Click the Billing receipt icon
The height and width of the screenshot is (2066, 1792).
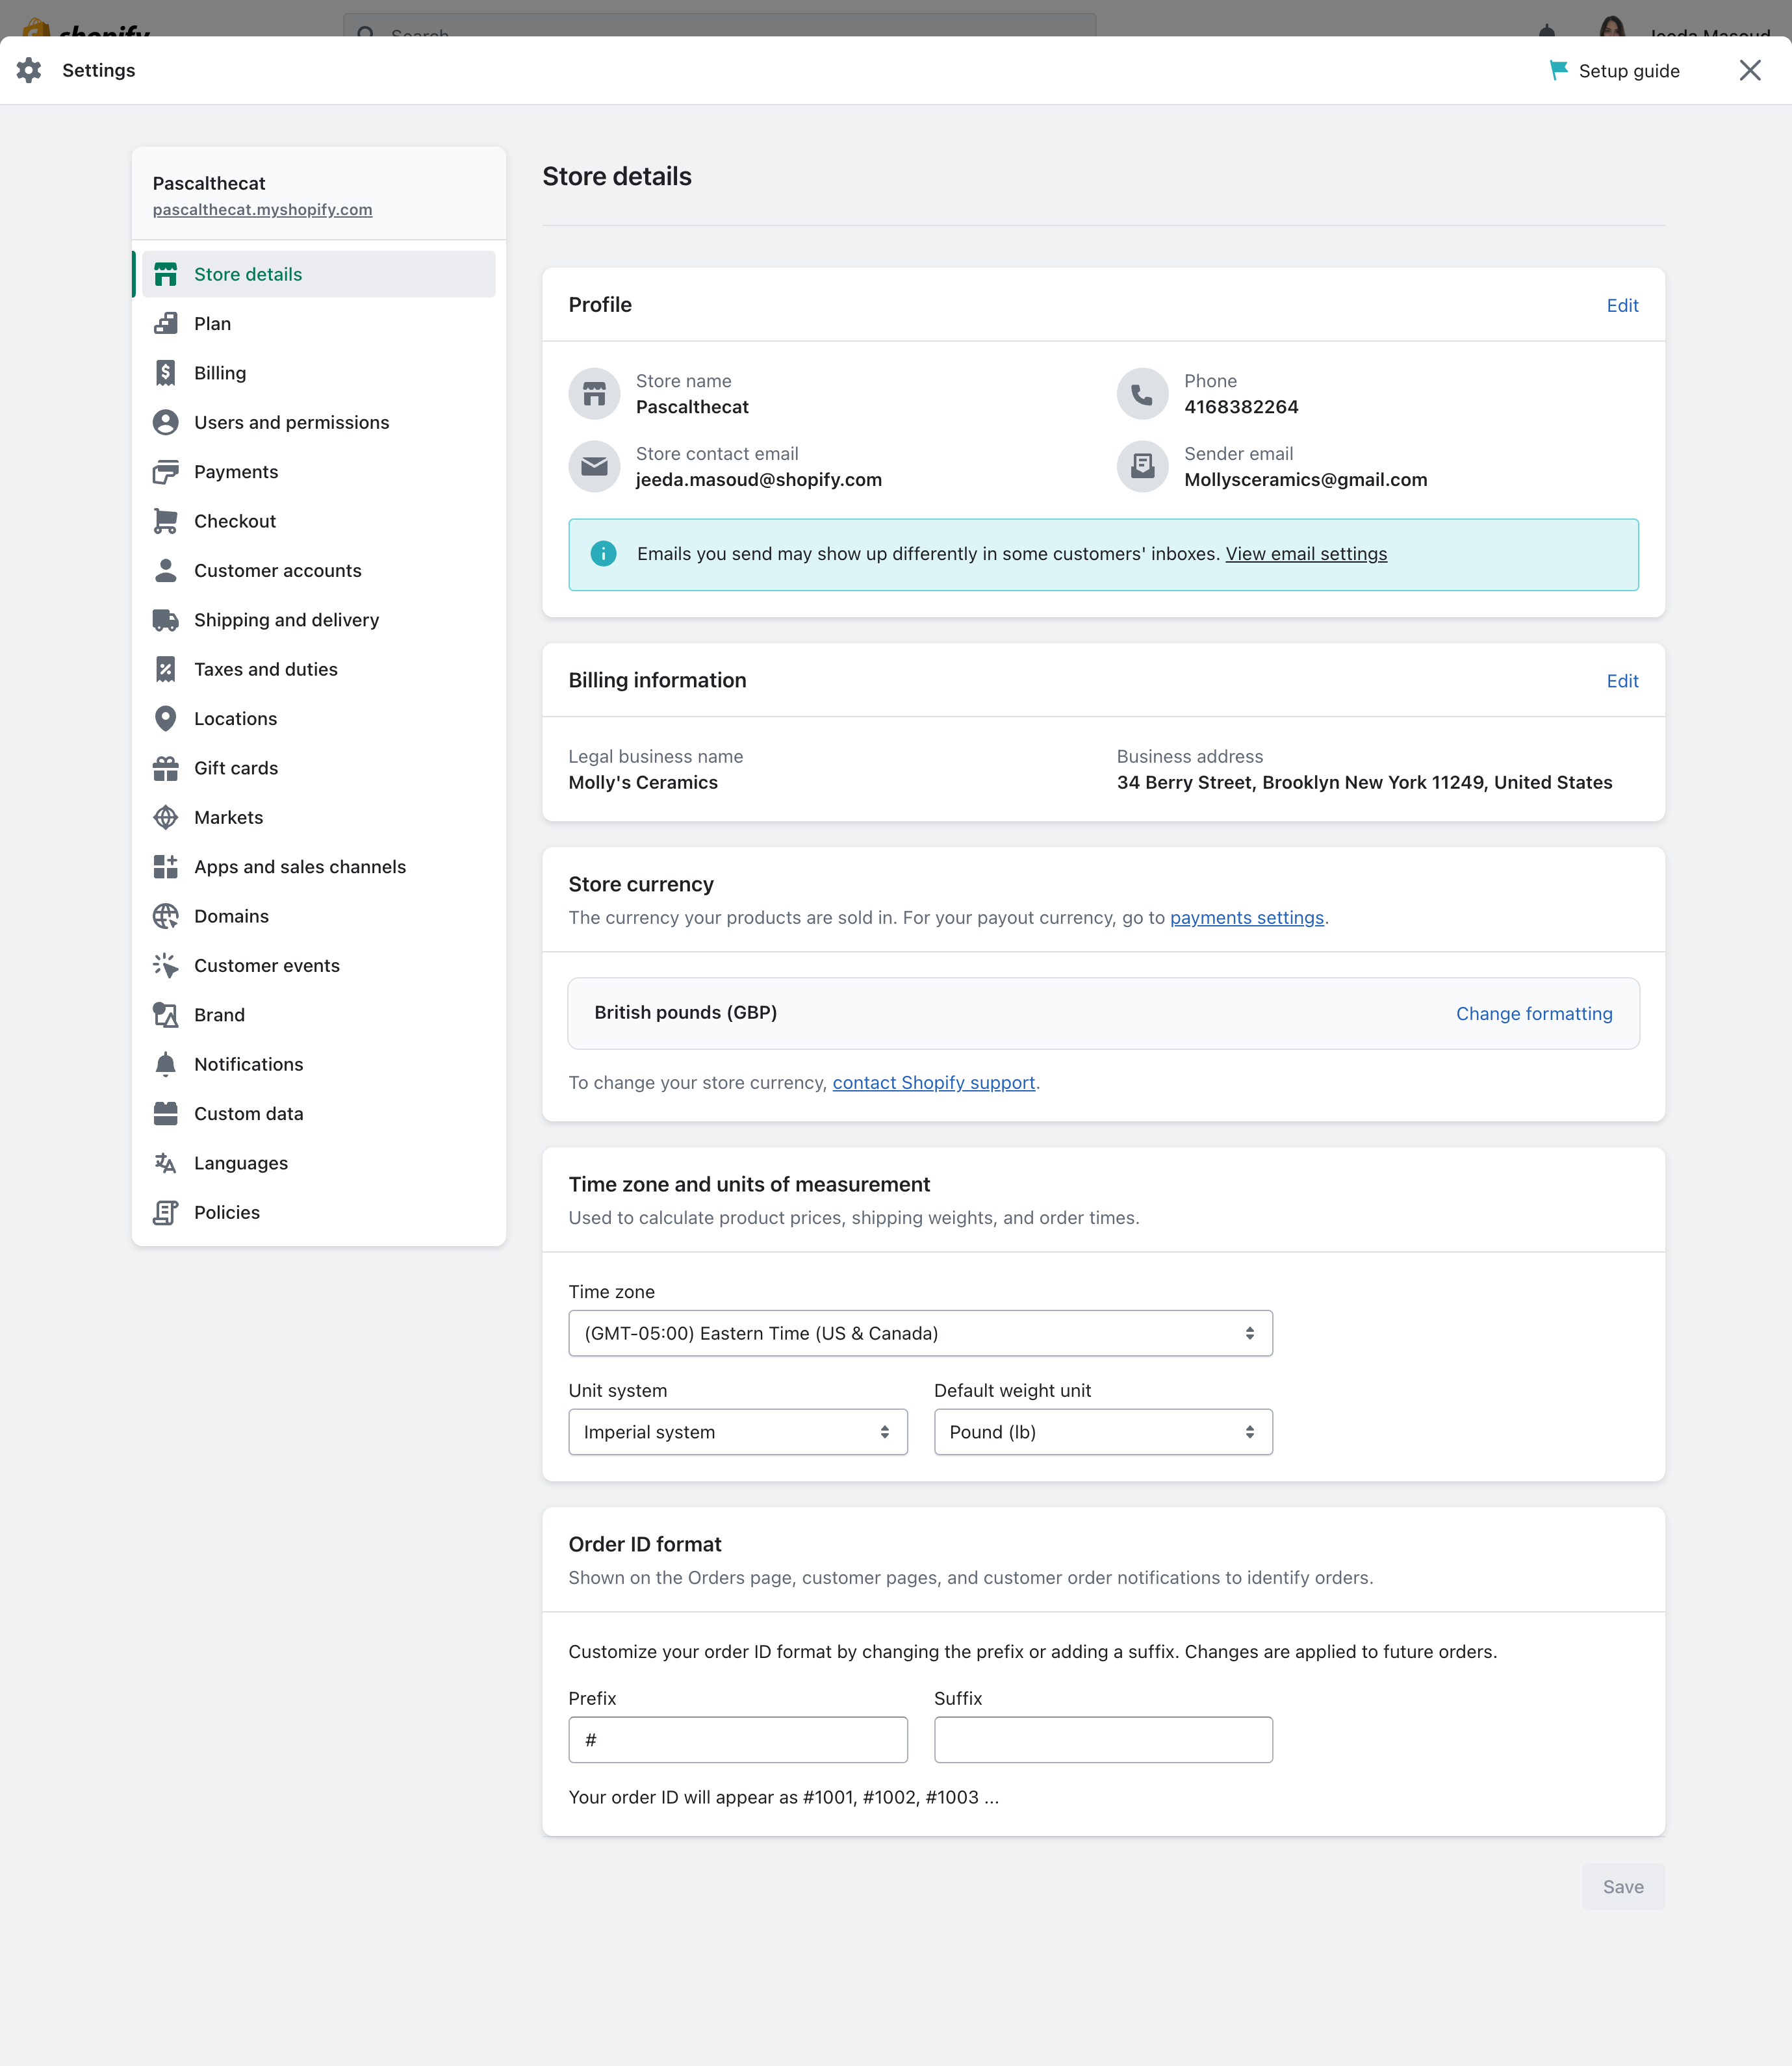point(166,373)
